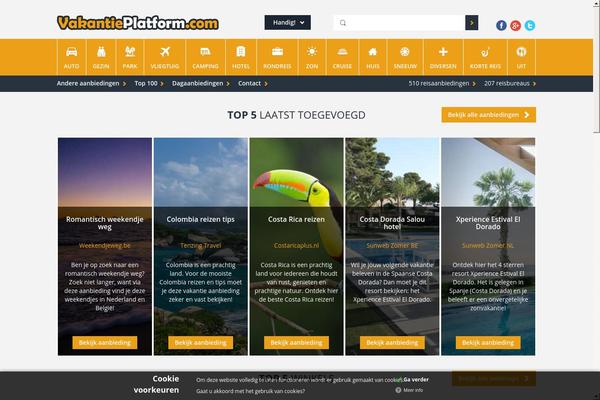Open the Sunweb Zomer BE provider link
600x400 pixels.
[392, 246]
